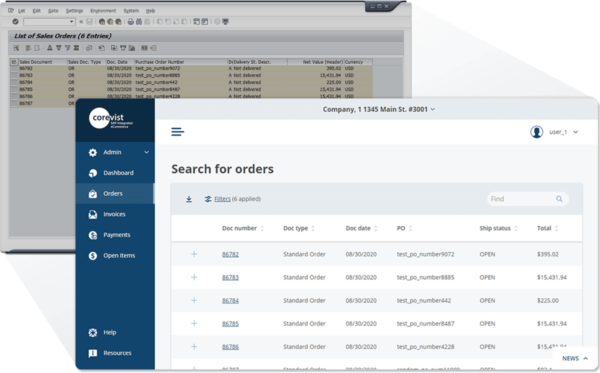Select SAP row selector for order 86784
Image resolution: width=600 pixels, height=373 pixels.
(14, 82)
